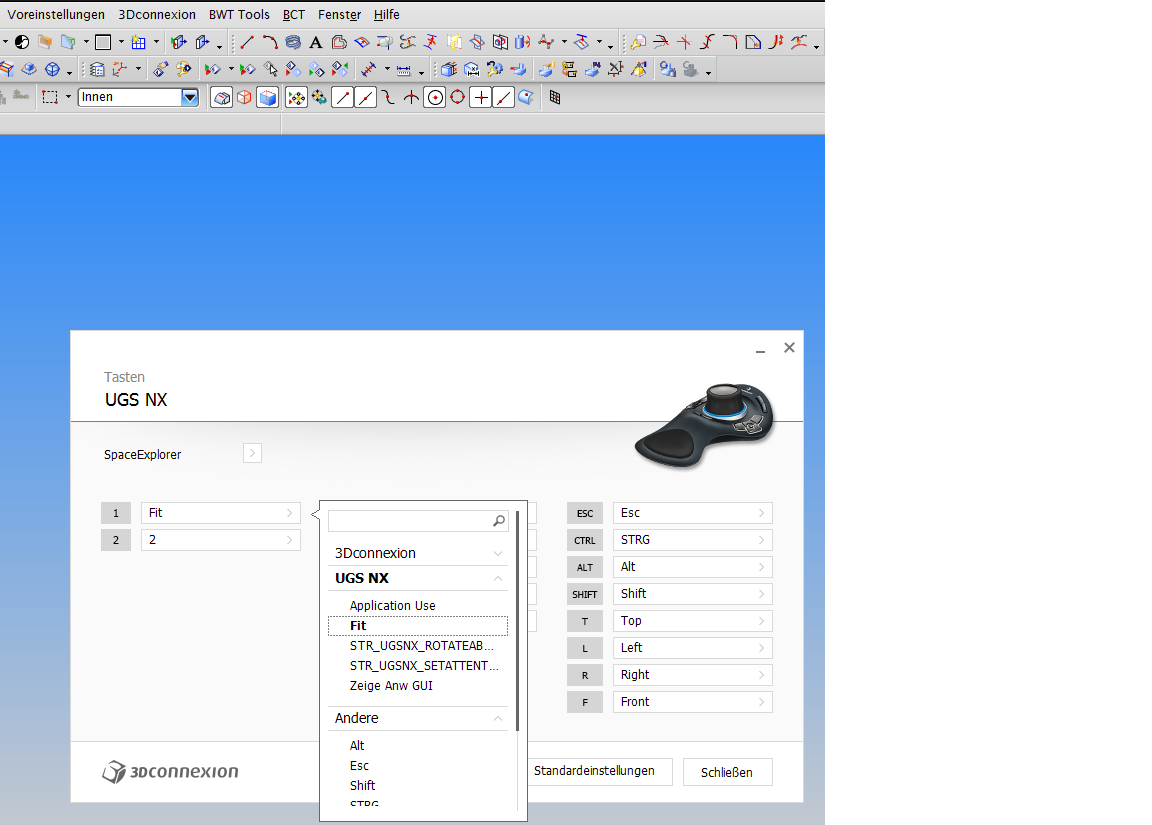Open assignment list for T Top key

click(x=692, y=621)
